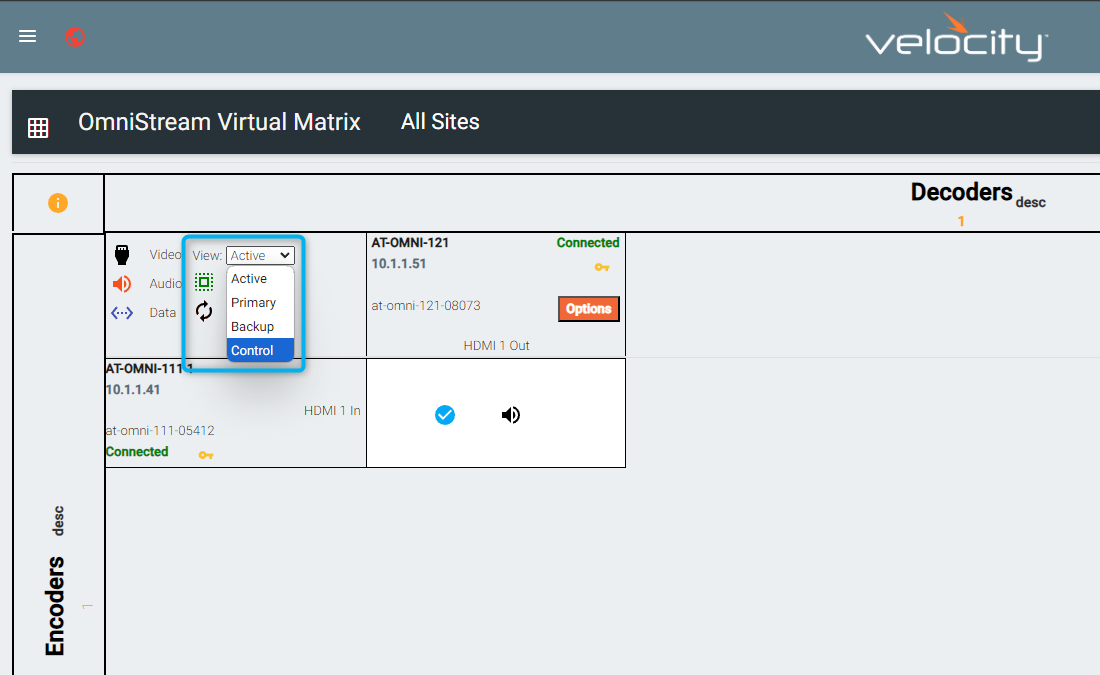Click the green dashed selection icon
Viewport: 1100px width, 675px height.
[x=204, y=282]
